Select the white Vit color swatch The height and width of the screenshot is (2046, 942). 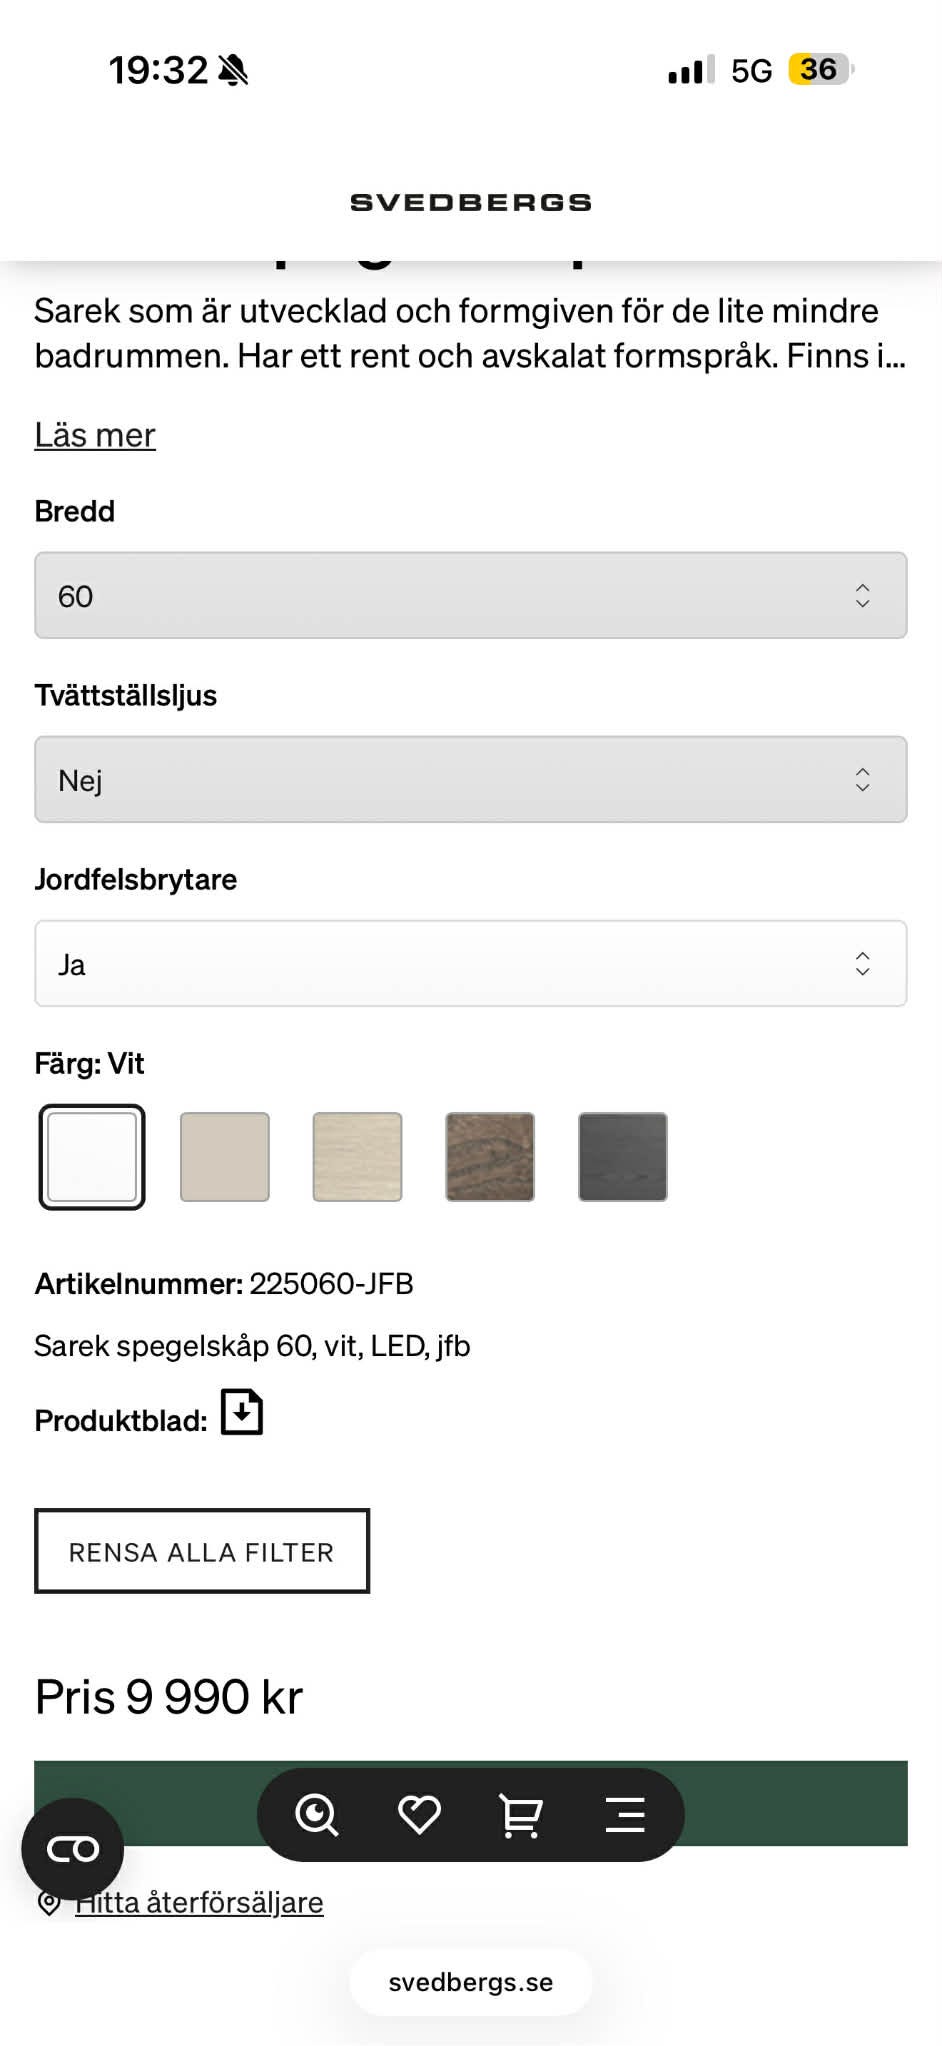(x=91, y=1156)
